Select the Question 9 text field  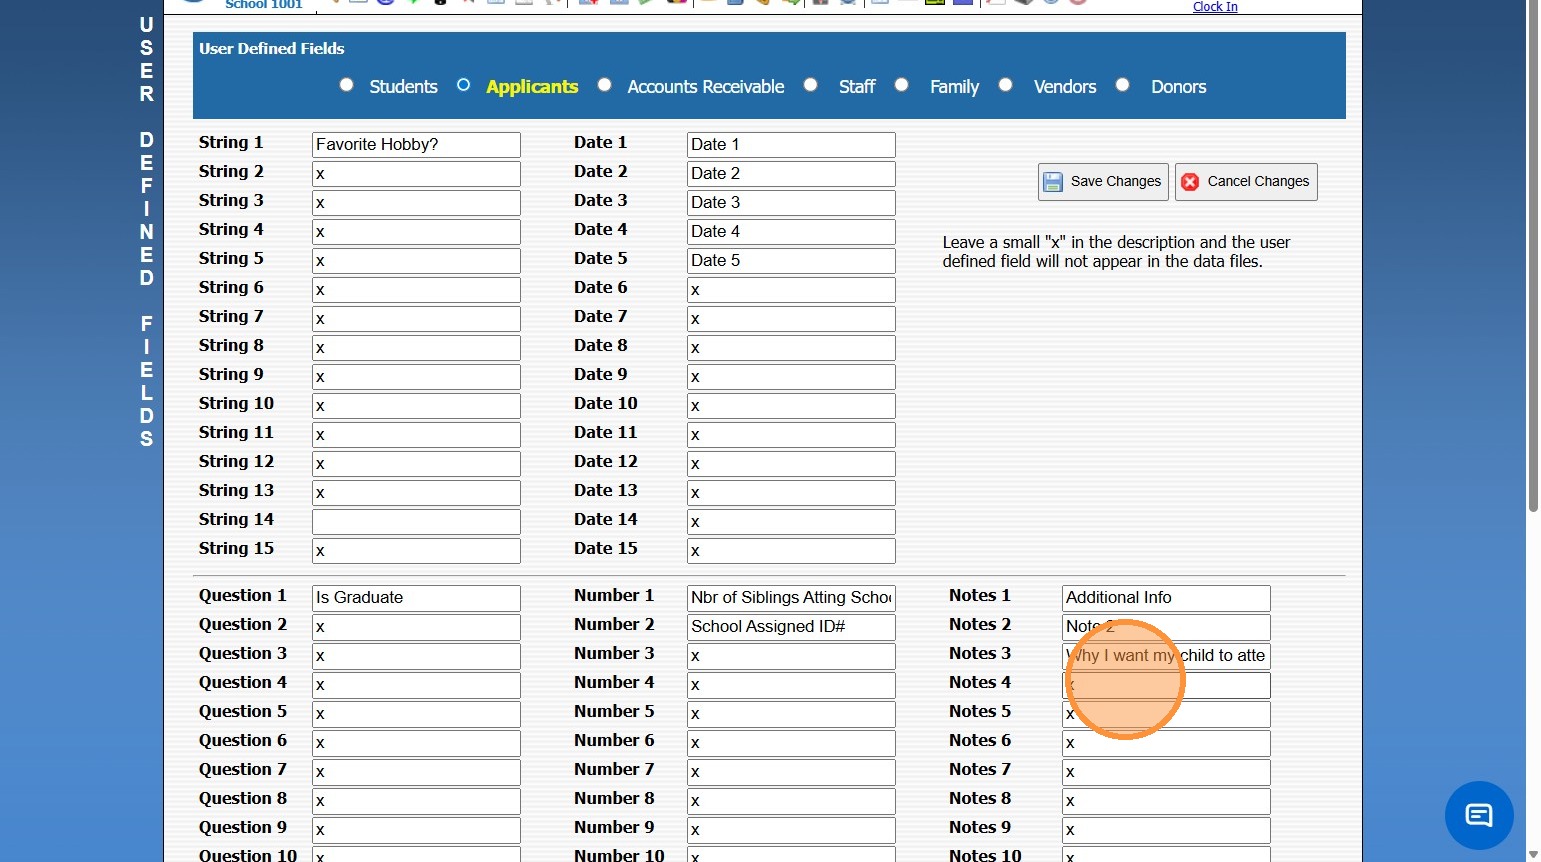click(x=416, y=830)
